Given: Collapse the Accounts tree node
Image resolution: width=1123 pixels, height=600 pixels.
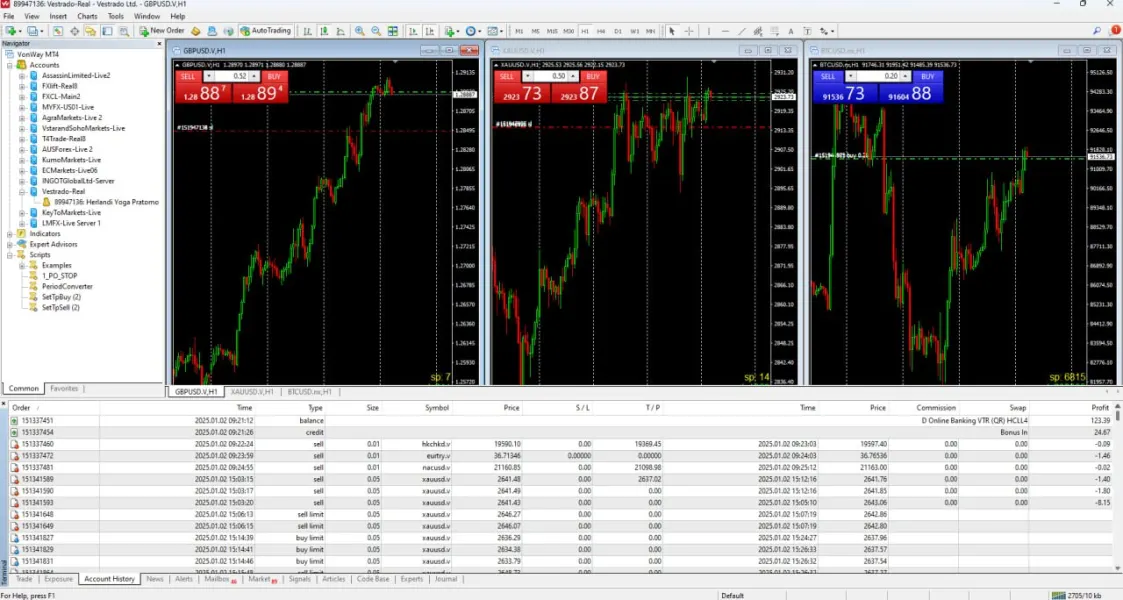Looking at the screenshot, I should click(10, 65).
